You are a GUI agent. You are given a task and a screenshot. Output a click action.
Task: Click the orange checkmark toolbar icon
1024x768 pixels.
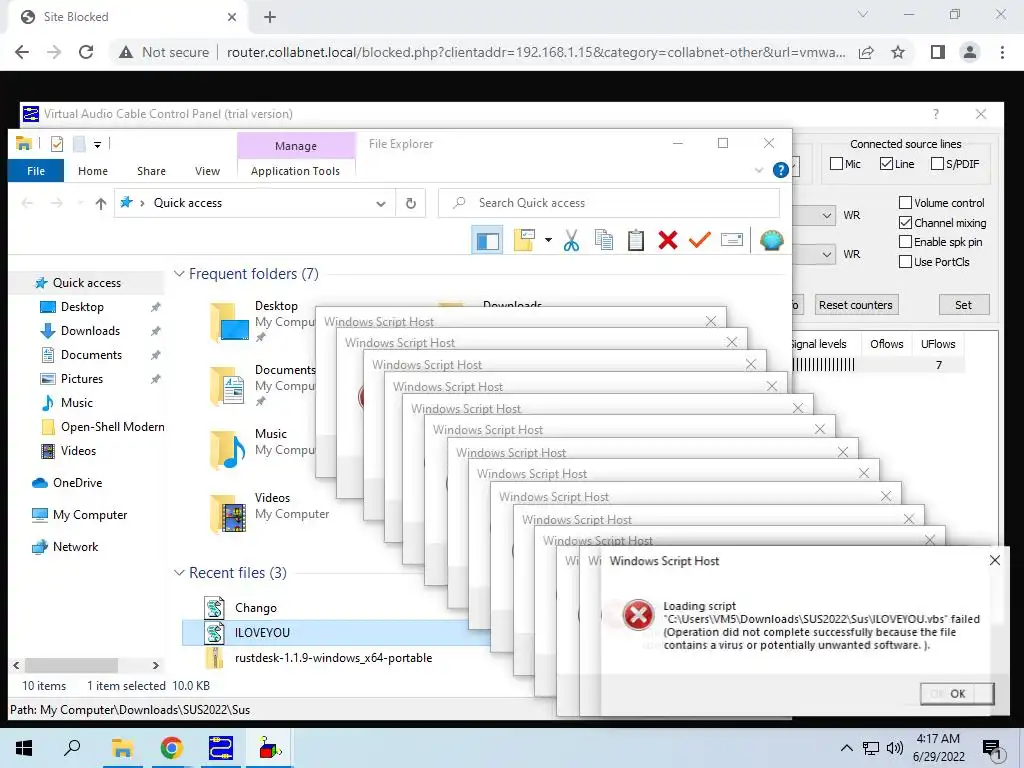click(x=699, y=240)
